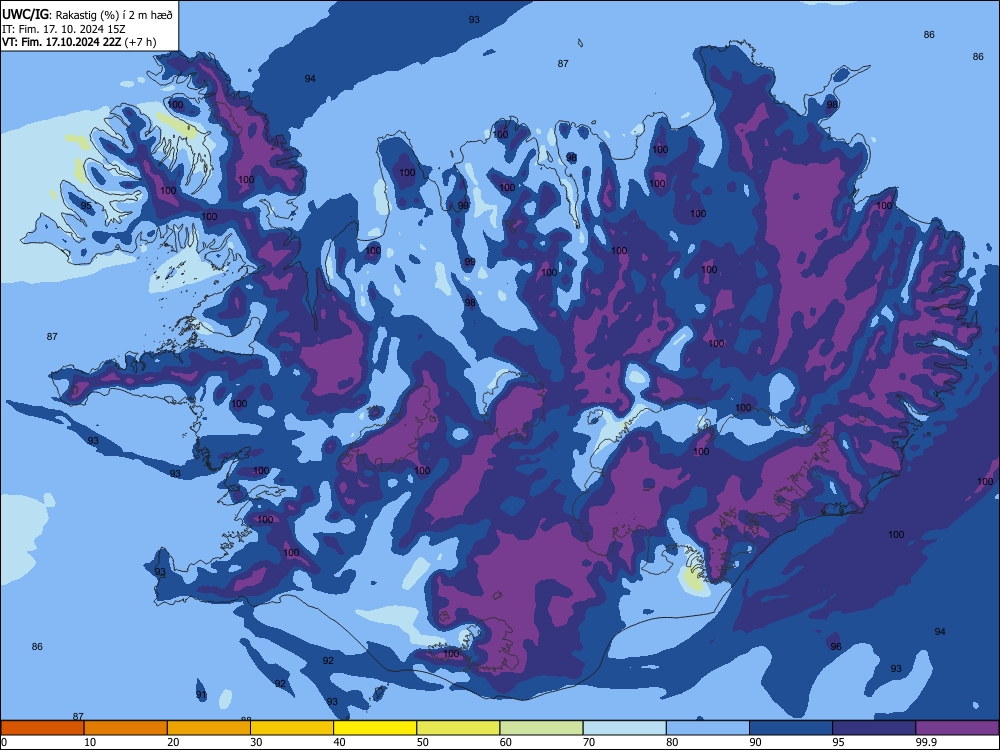Pick the pale yellow 50–60 legend swatch
The height and width of the screenshot is (750, 1000).
[x=459, y=728]
